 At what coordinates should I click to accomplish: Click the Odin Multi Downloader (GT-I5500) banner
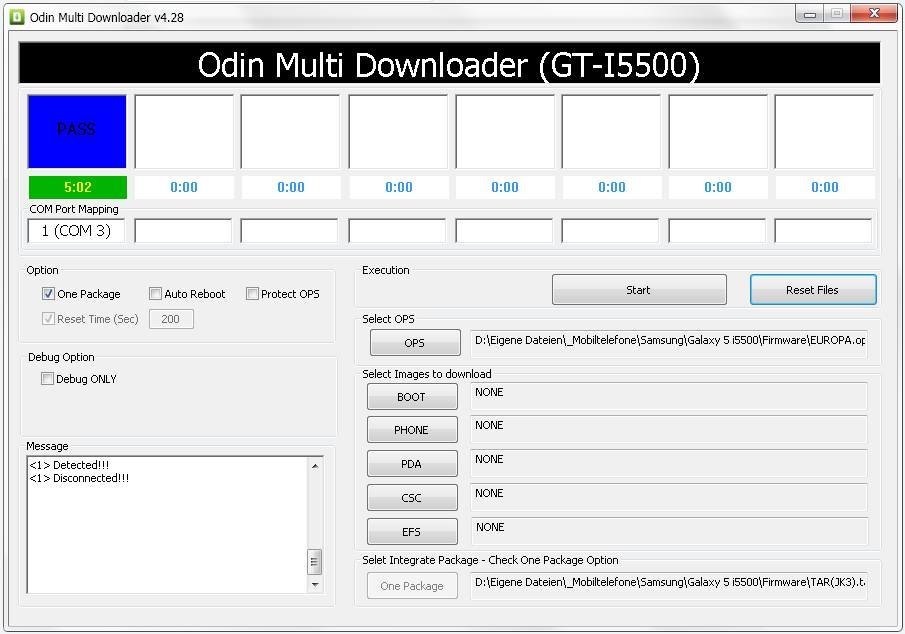click(449, 64)
